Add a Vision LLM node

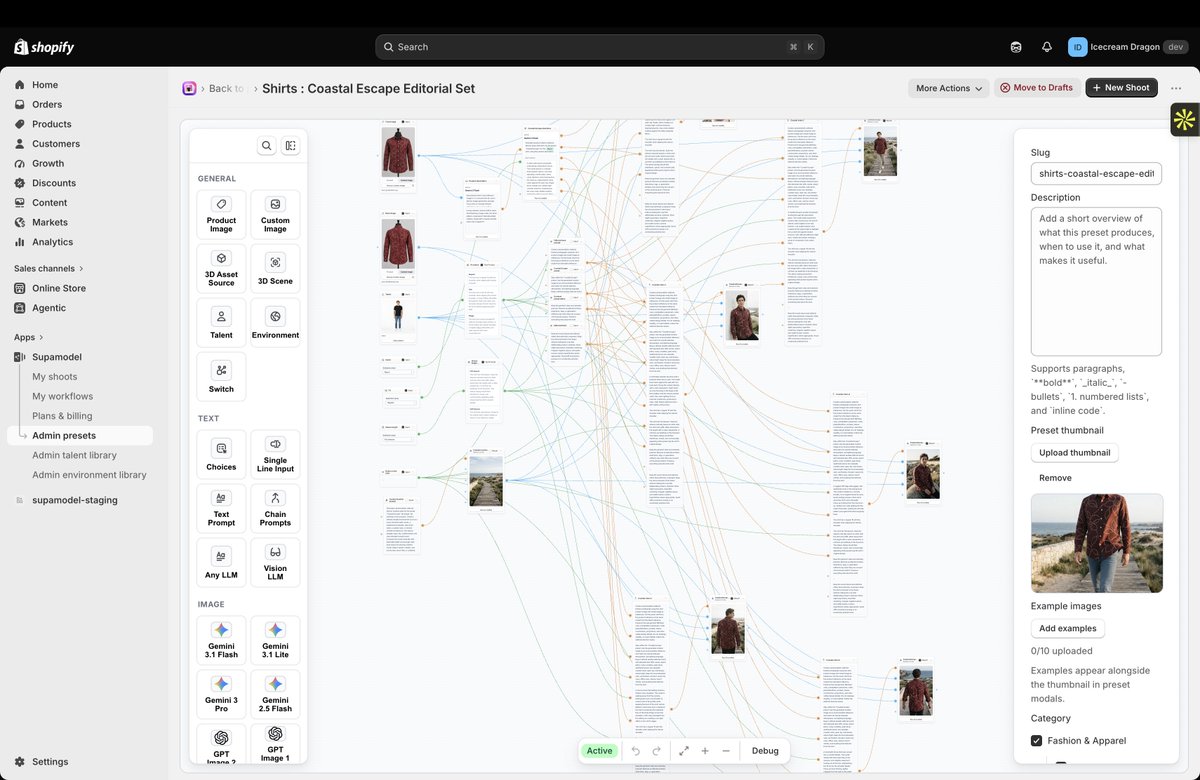(x=275, y=562)
